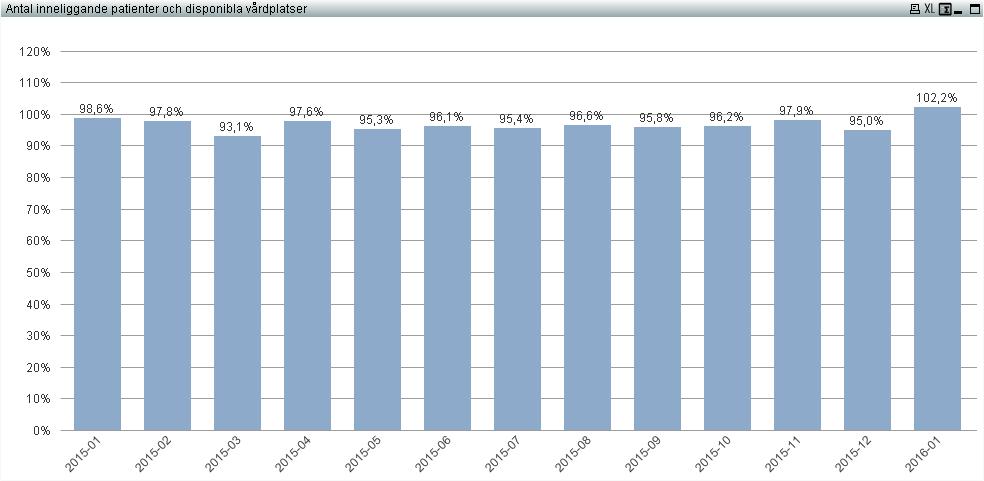This screenshot has height=481, width=984.
Task: Click the 95,3% value label
Action: (x=377, y=119)
